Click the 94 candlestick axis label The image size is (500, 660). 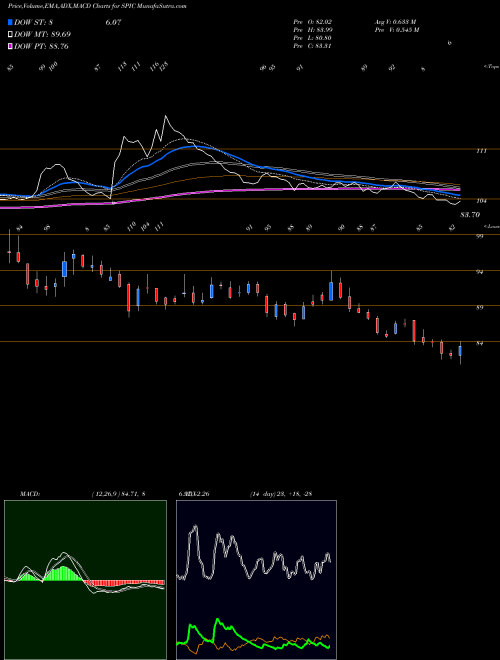[479, 272]
